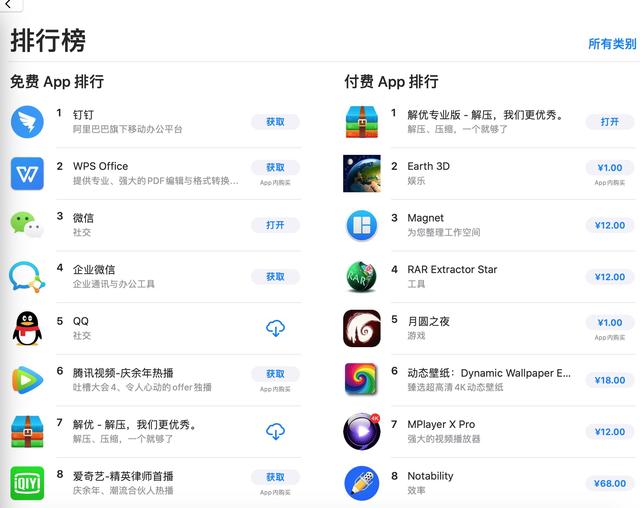This screenshot has width=640, height=508.
Task: Select 腾讯视频-庆余年热播 title
Action: click(x=123, y=373)
